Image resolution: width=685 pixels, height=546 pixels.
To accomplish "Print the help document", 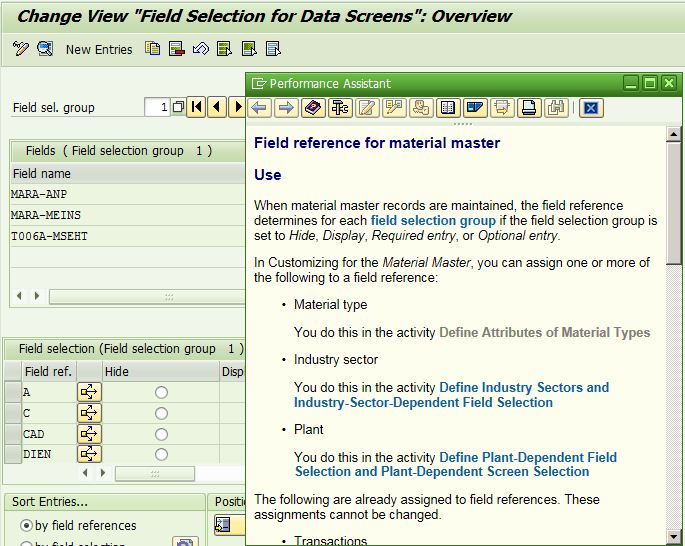I will [529, 108].
